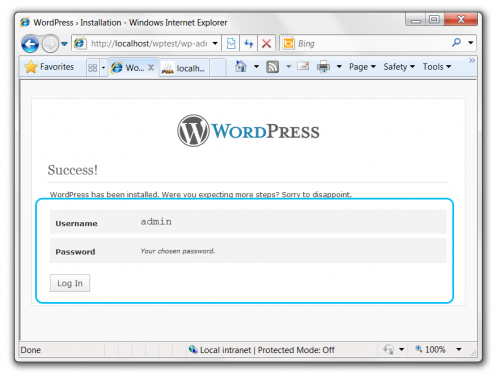
Task: Expand the Home dropdown arrow
Action: click(256, 67)
